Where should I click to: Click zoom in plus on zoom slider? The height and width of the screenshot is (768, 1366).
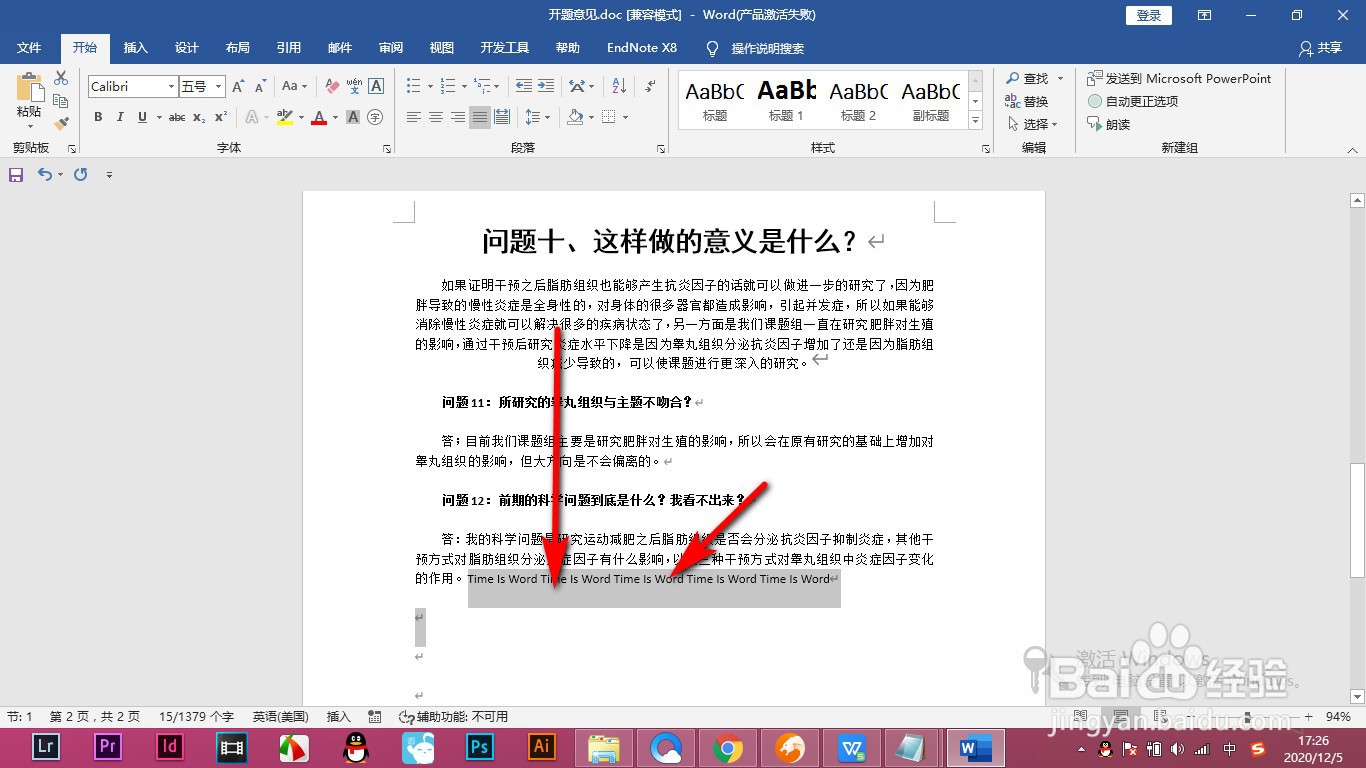point(1308,717)
